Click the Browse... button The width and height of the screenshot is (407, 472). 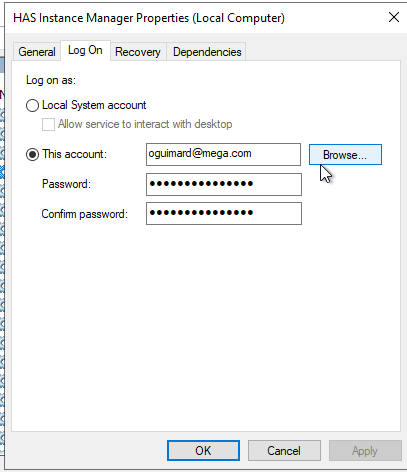(x=345, y=155)
